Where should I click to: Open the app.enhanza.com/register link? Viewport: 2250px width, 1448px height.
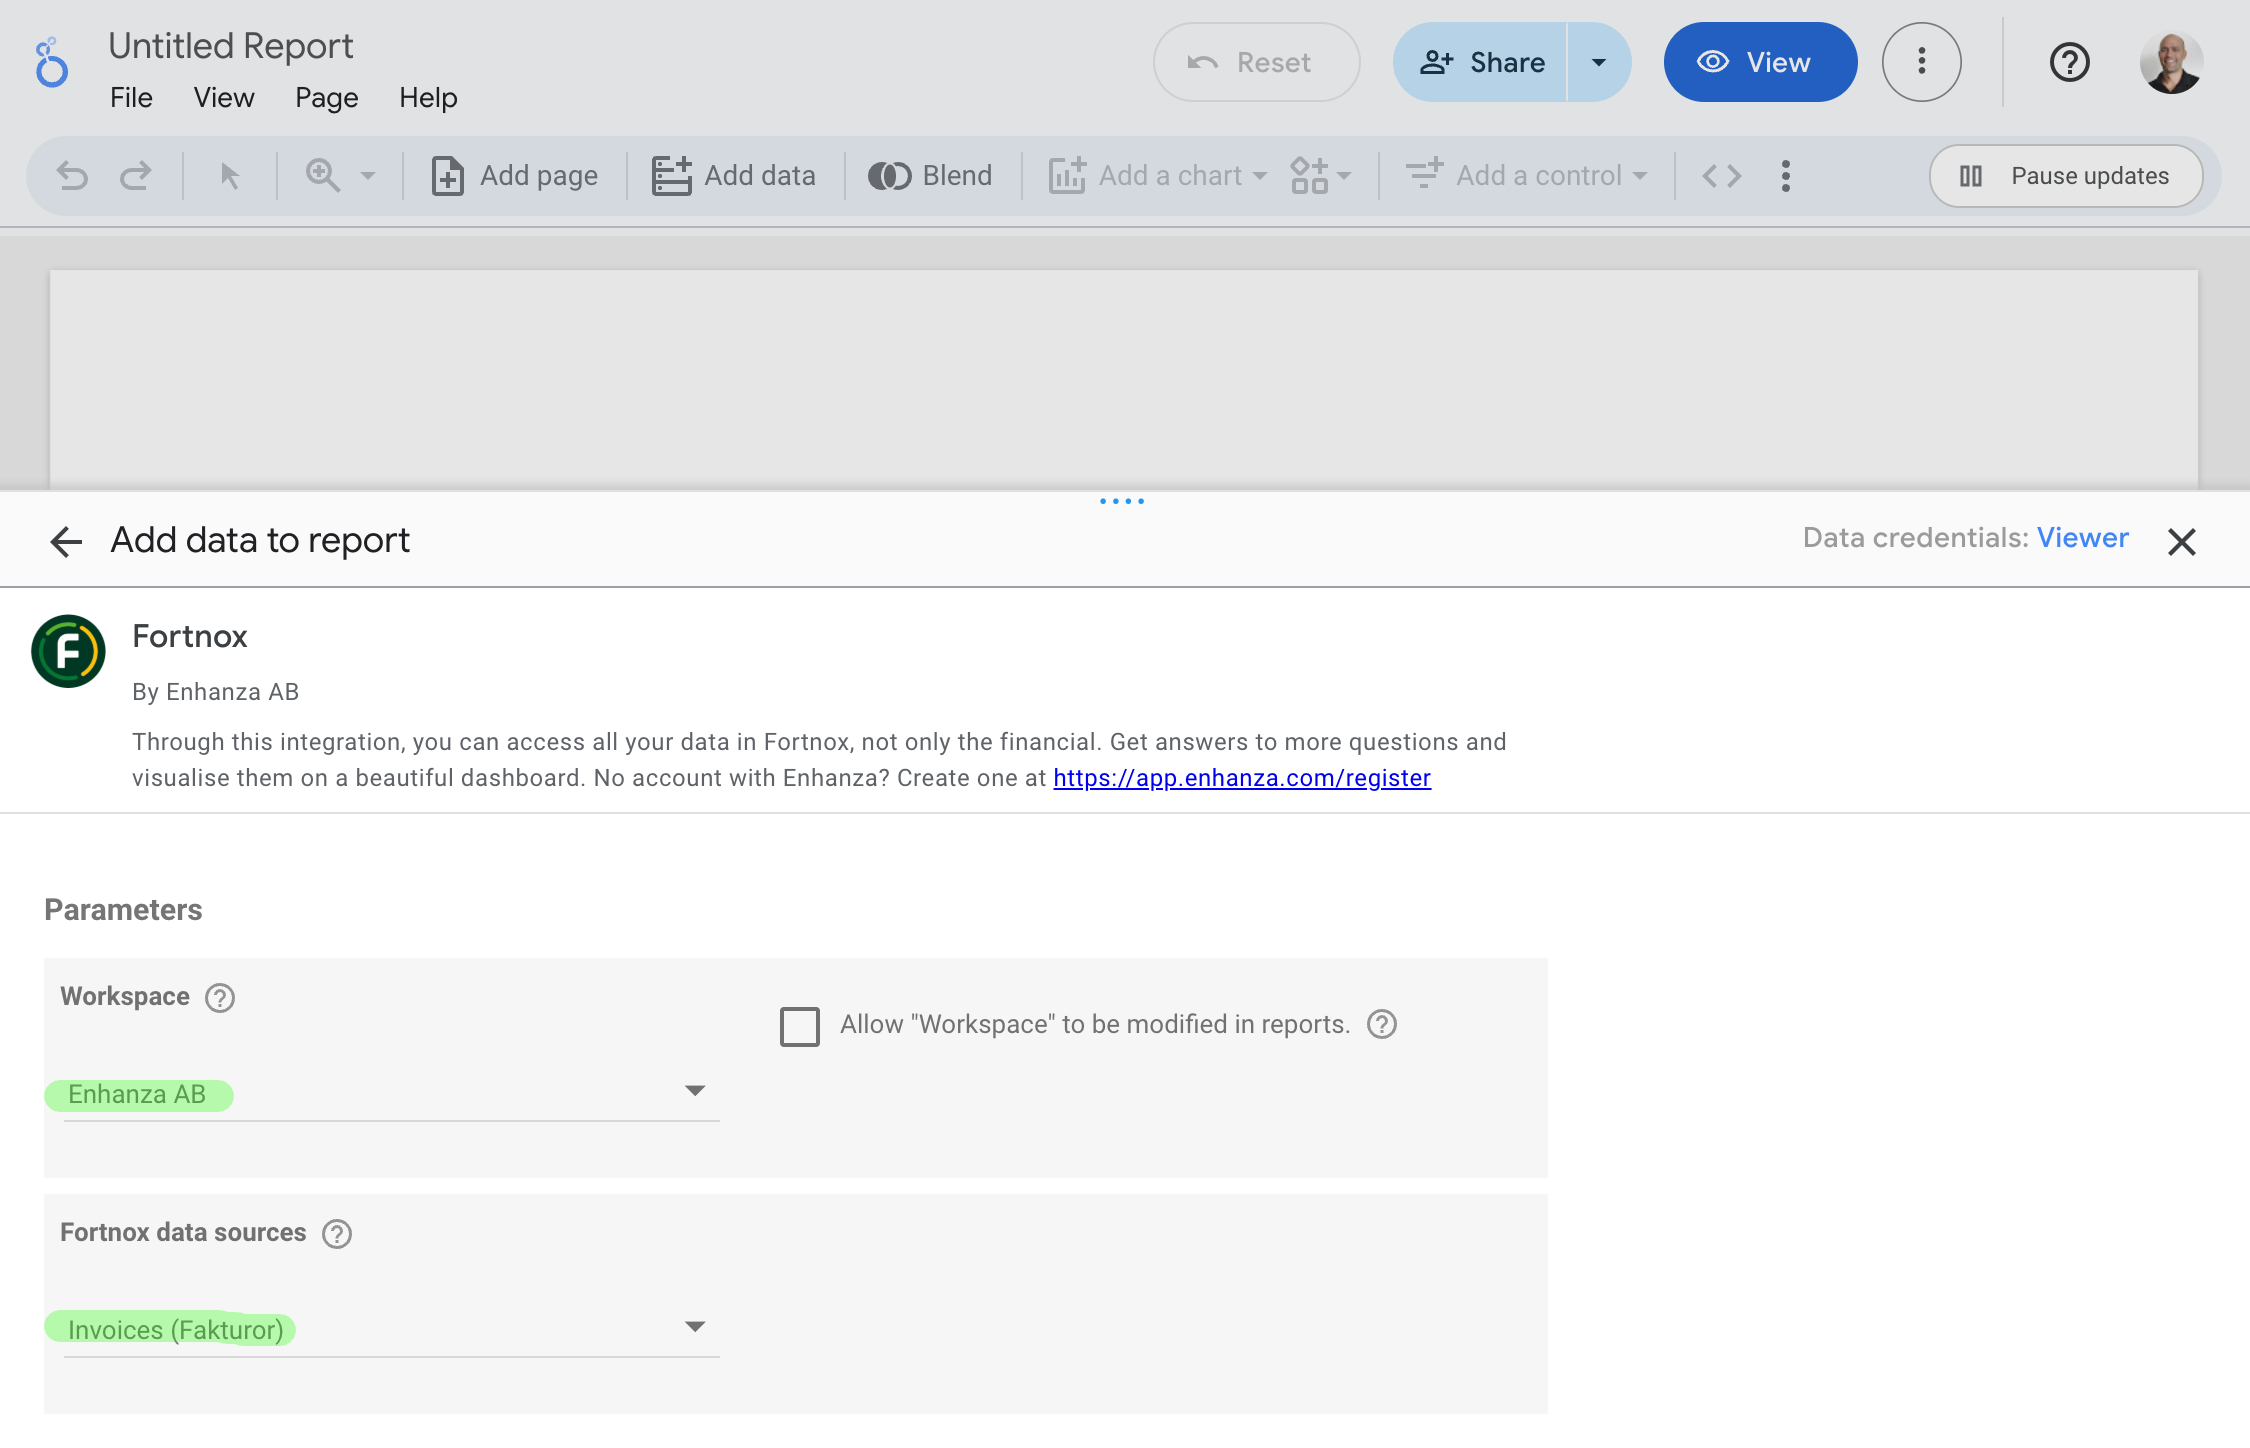[x=1241, y=778]
